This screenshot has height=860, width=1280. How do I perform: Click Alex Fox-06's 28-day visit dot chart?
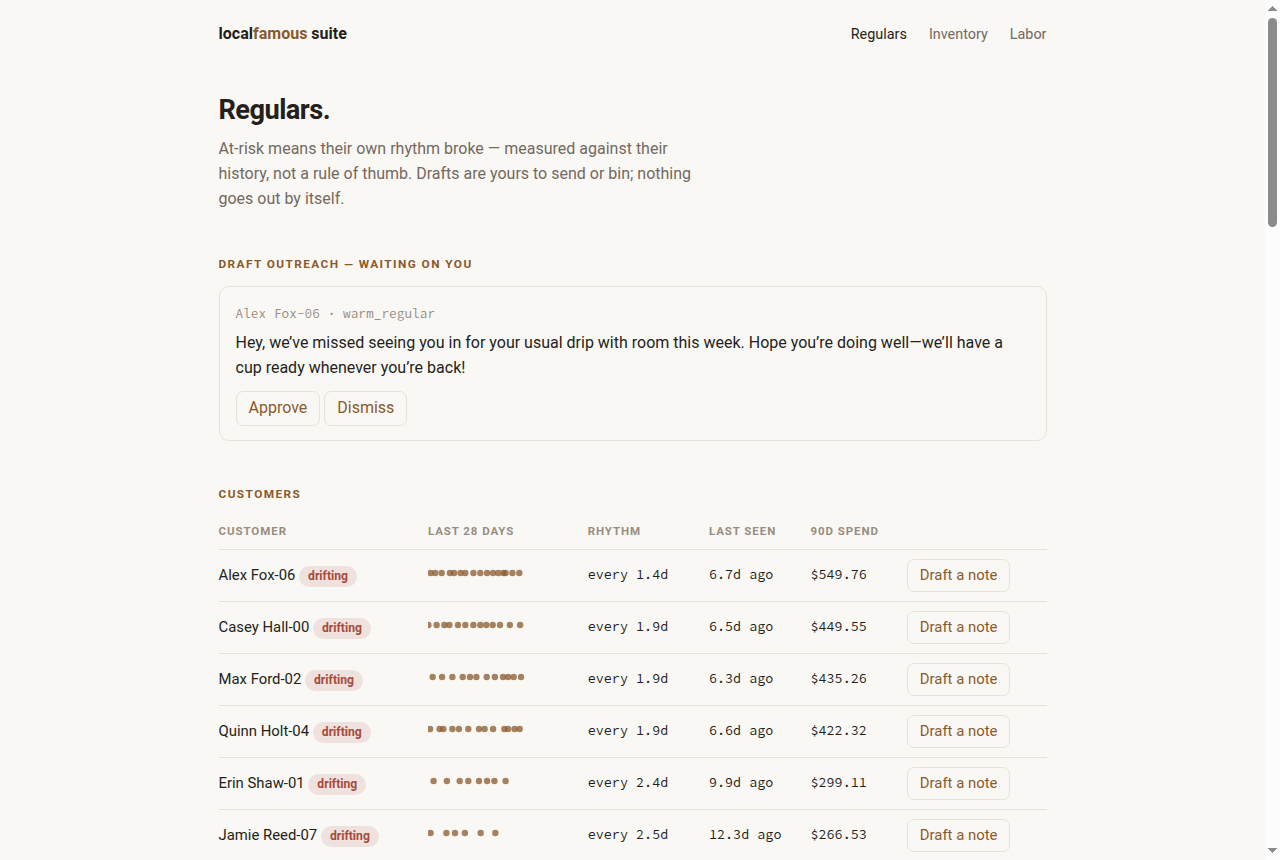pos(475,573)
